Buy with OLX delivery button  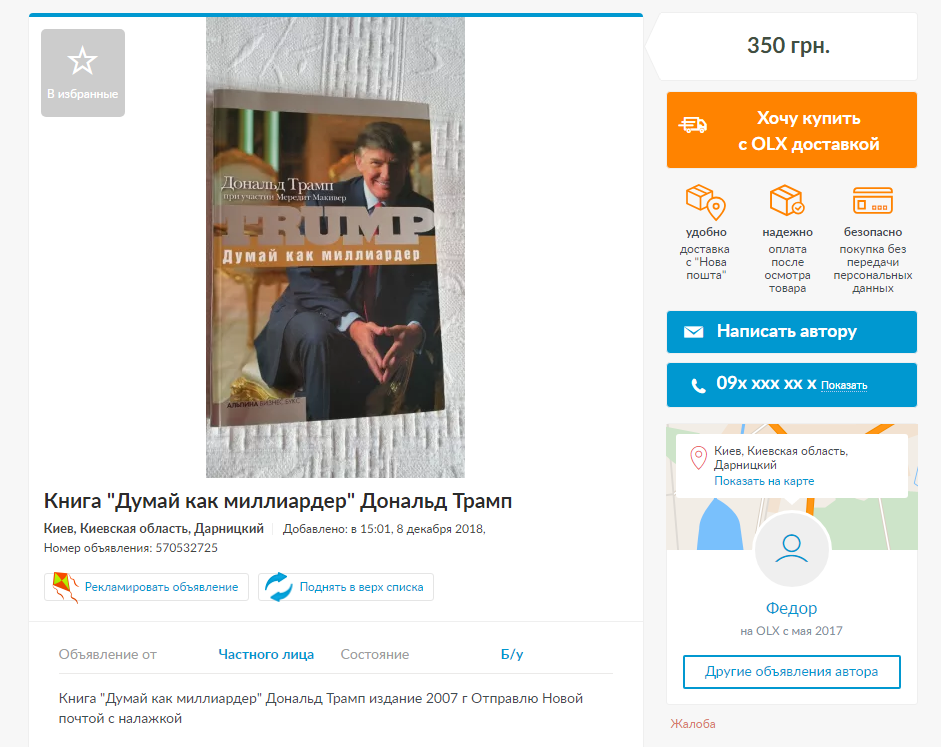[x=792, y=130]
